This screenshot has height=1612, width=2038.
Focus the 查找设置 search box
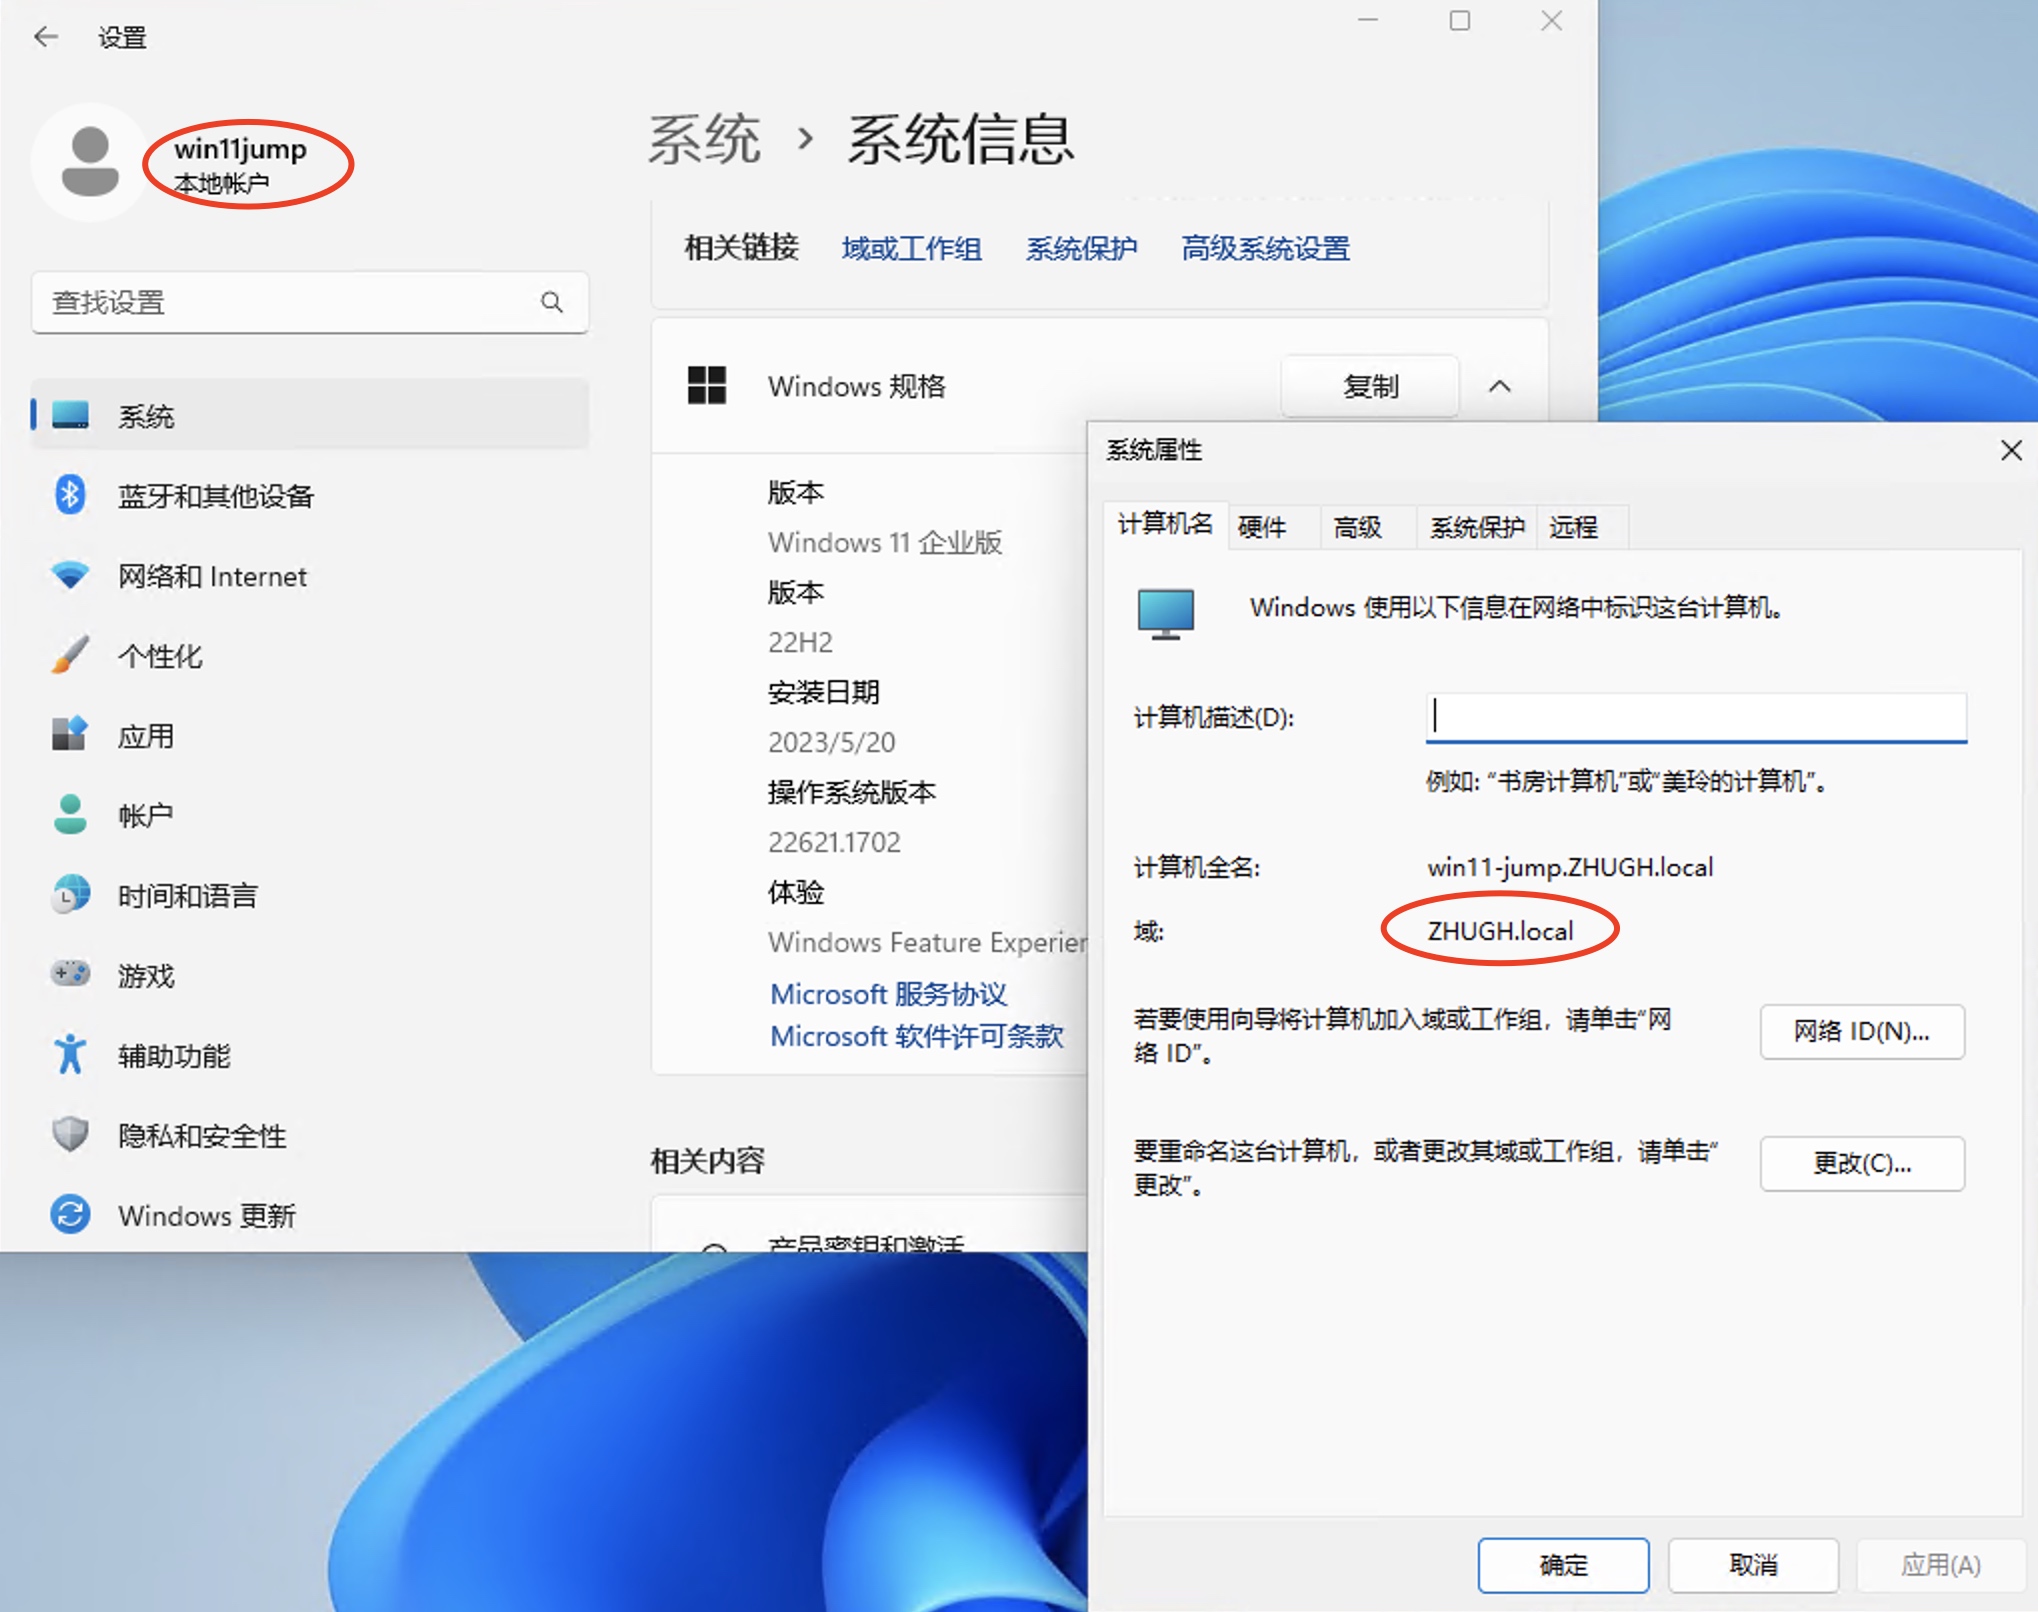pyautogui.click(x=310, y=302)
